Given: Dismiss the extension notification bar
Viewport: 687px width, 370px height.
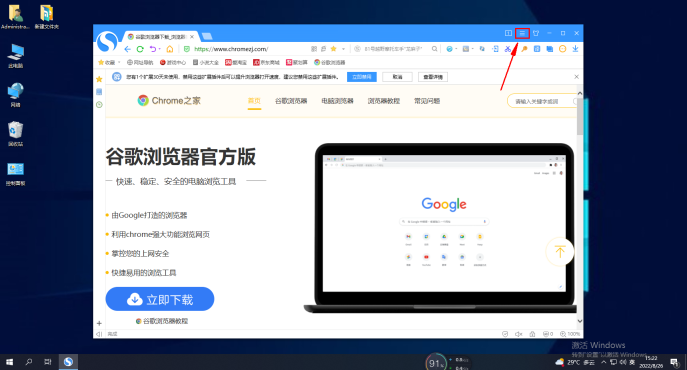Looking at the screenshot, I should point(577,77).
